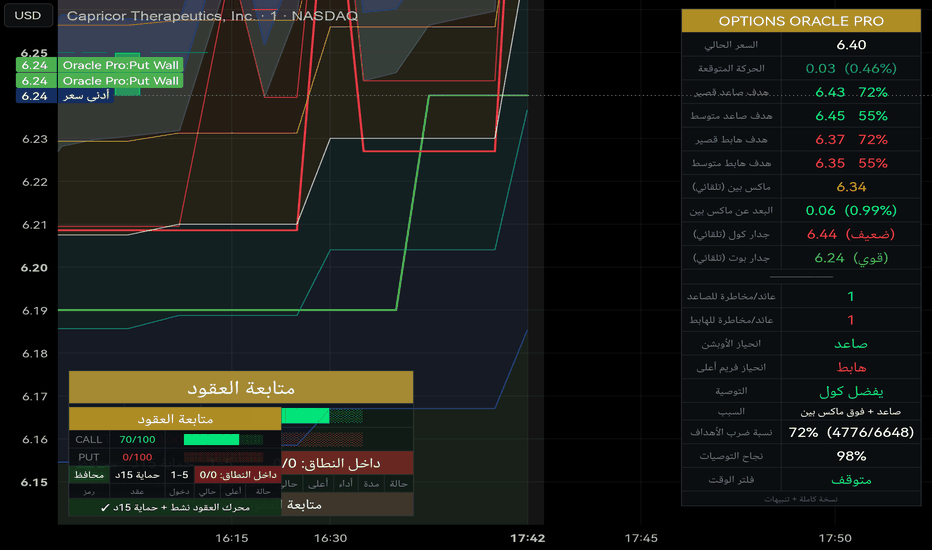This screenshot has width=932, height=550.
Task: Click the 17:45 time axis label
Action: pos(641,538)
